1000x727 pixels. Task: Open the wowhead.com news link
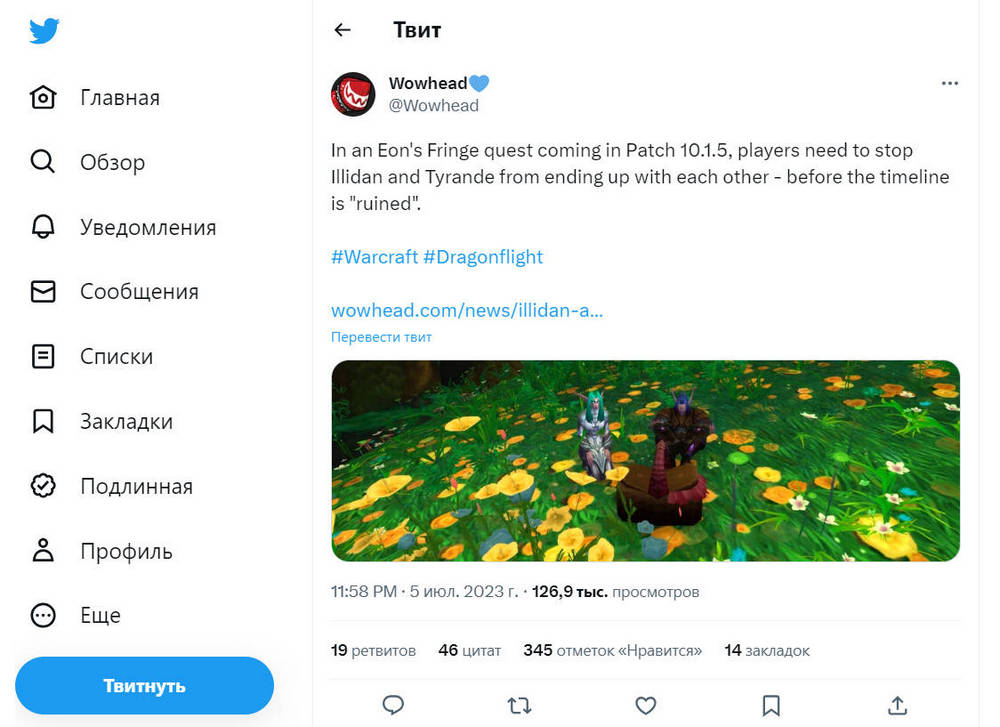467,310
